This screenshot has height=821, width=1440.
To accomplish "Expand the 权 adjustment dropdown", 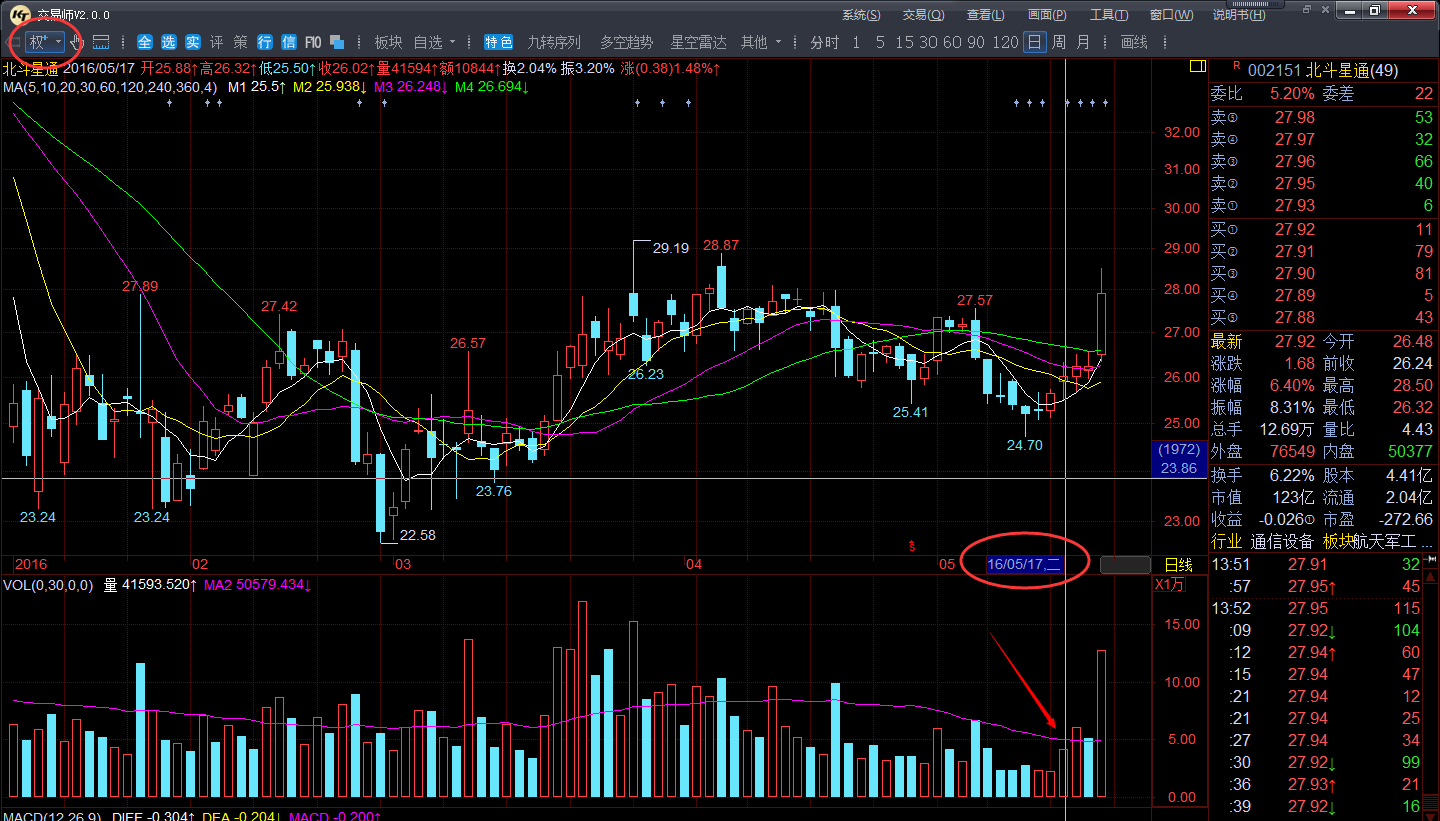I will pyautogui.click(x=46, y=42).
